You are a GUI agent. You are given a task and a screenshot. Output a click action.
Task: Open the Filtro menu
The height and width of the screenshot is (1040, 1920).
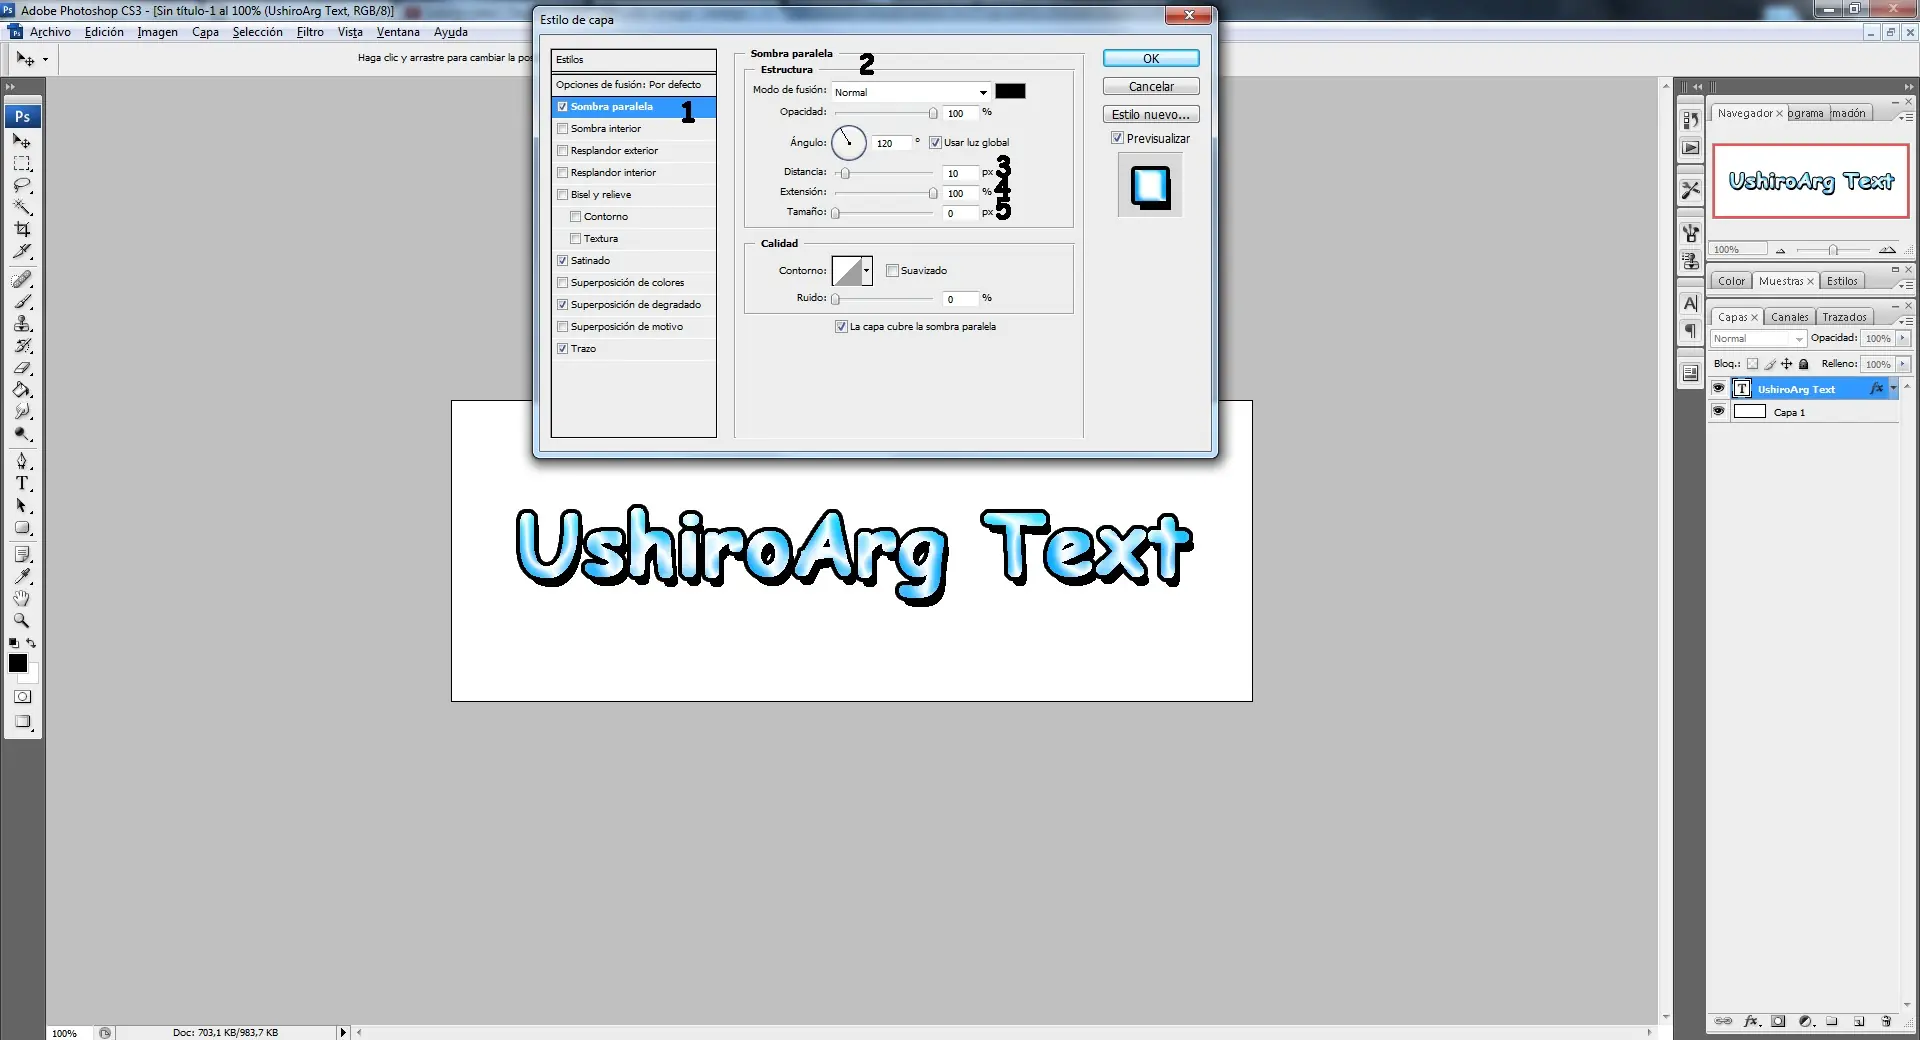tap(310, 32)
